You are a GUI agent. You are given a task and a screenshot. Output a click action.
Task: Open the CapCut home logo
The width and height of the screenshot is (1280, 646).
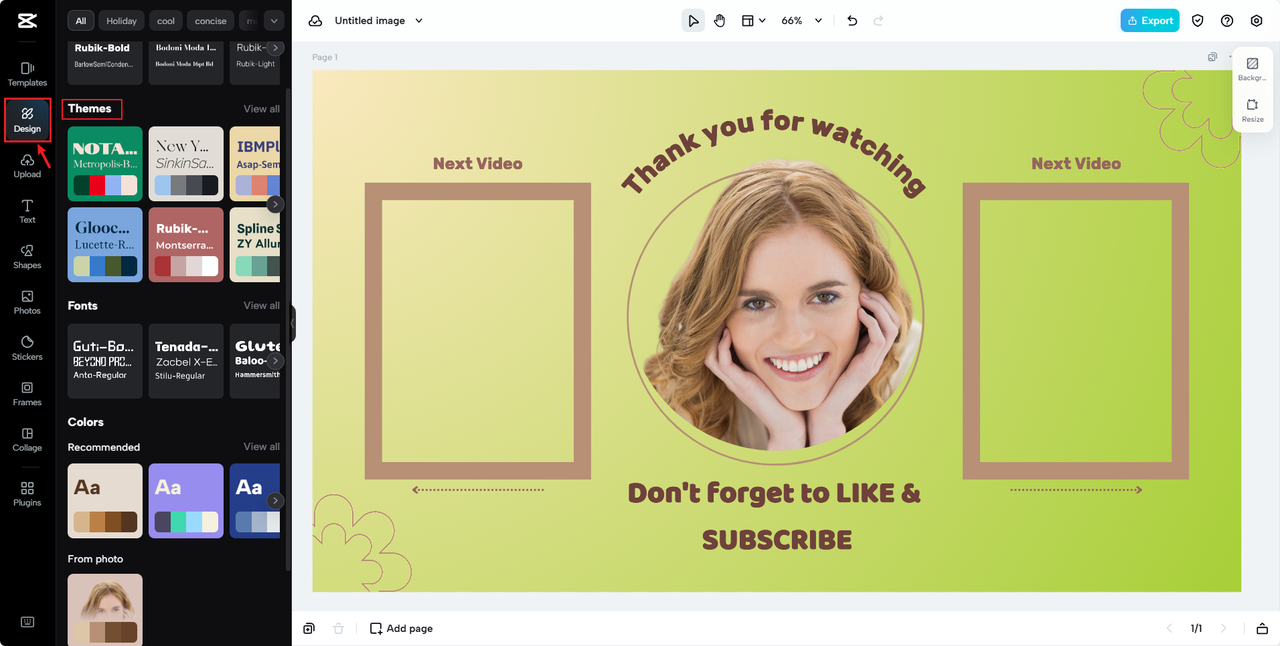coord(27,20)
